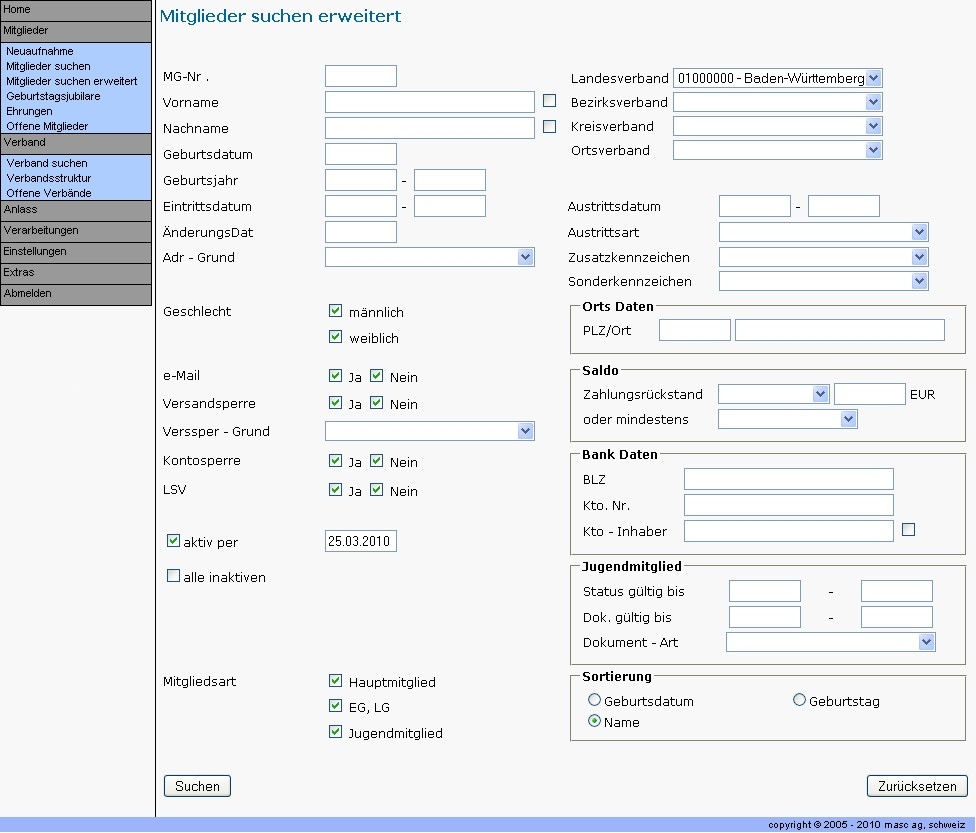Click Abmelden in the sidebar

tap(76, 294)
